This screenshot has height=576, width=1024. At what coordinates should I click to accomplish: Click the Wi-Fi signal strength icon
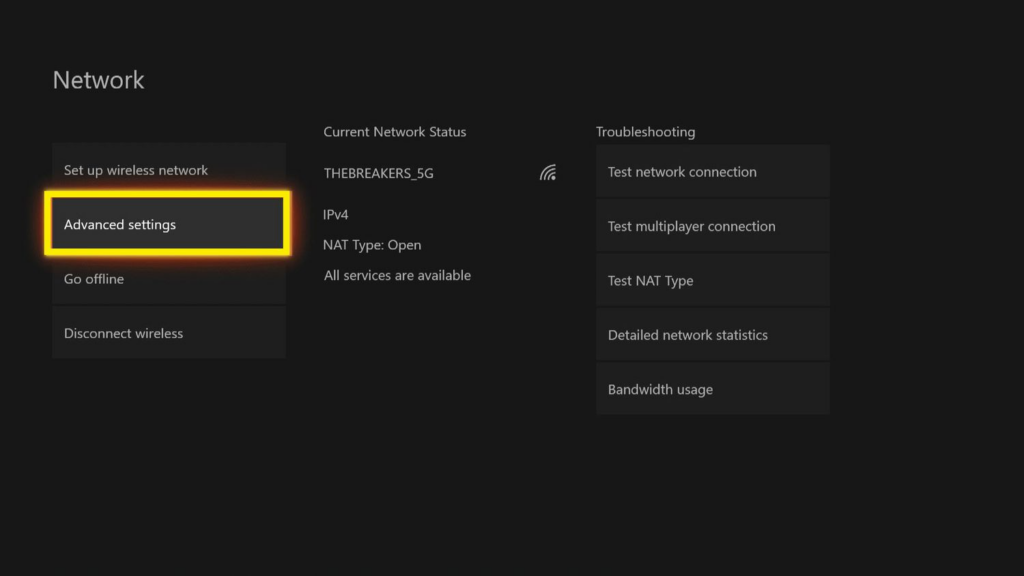click(547, 173)
